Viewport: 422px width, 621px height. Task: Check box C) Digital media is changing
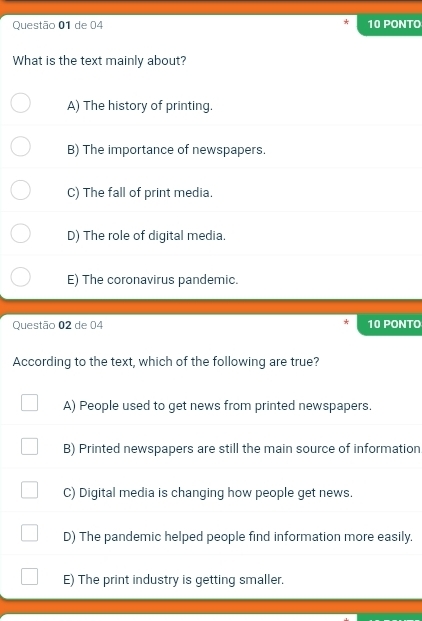pos(30,490)
